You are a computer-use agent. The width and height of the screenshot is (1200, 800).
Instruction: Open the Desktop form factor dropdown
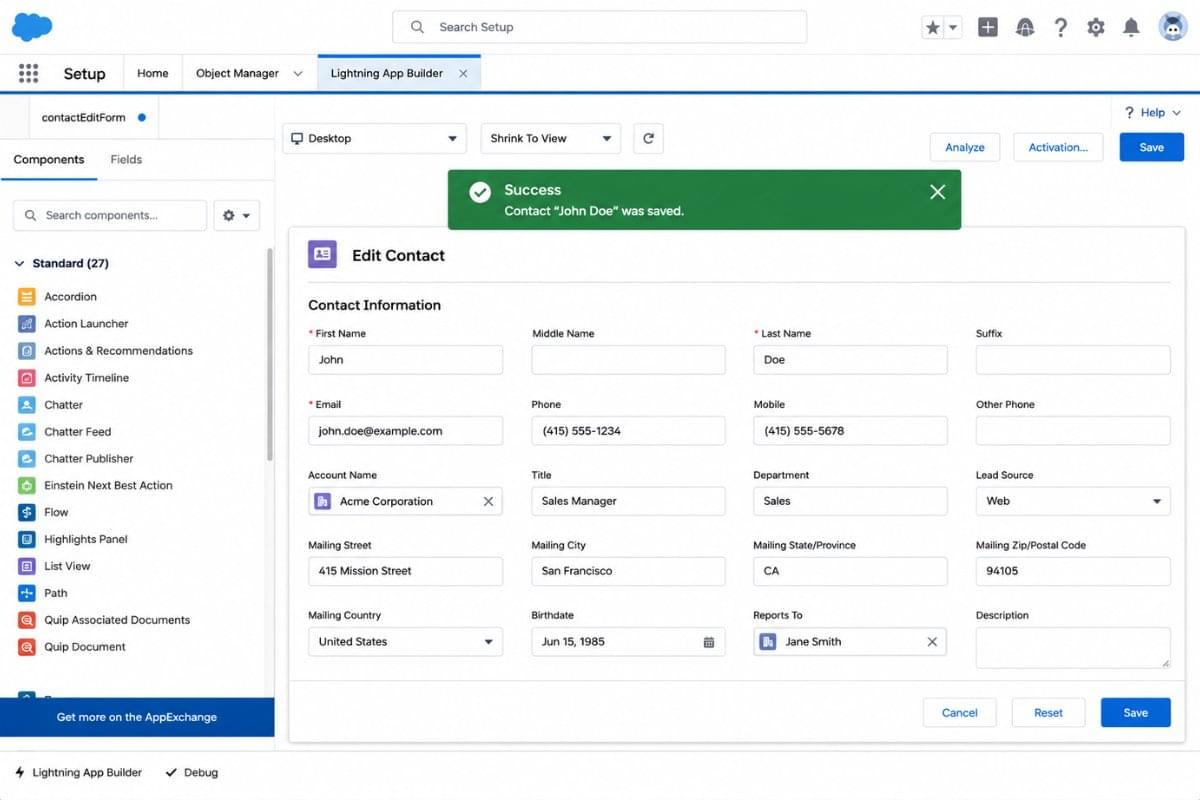(x=373, y=138)
